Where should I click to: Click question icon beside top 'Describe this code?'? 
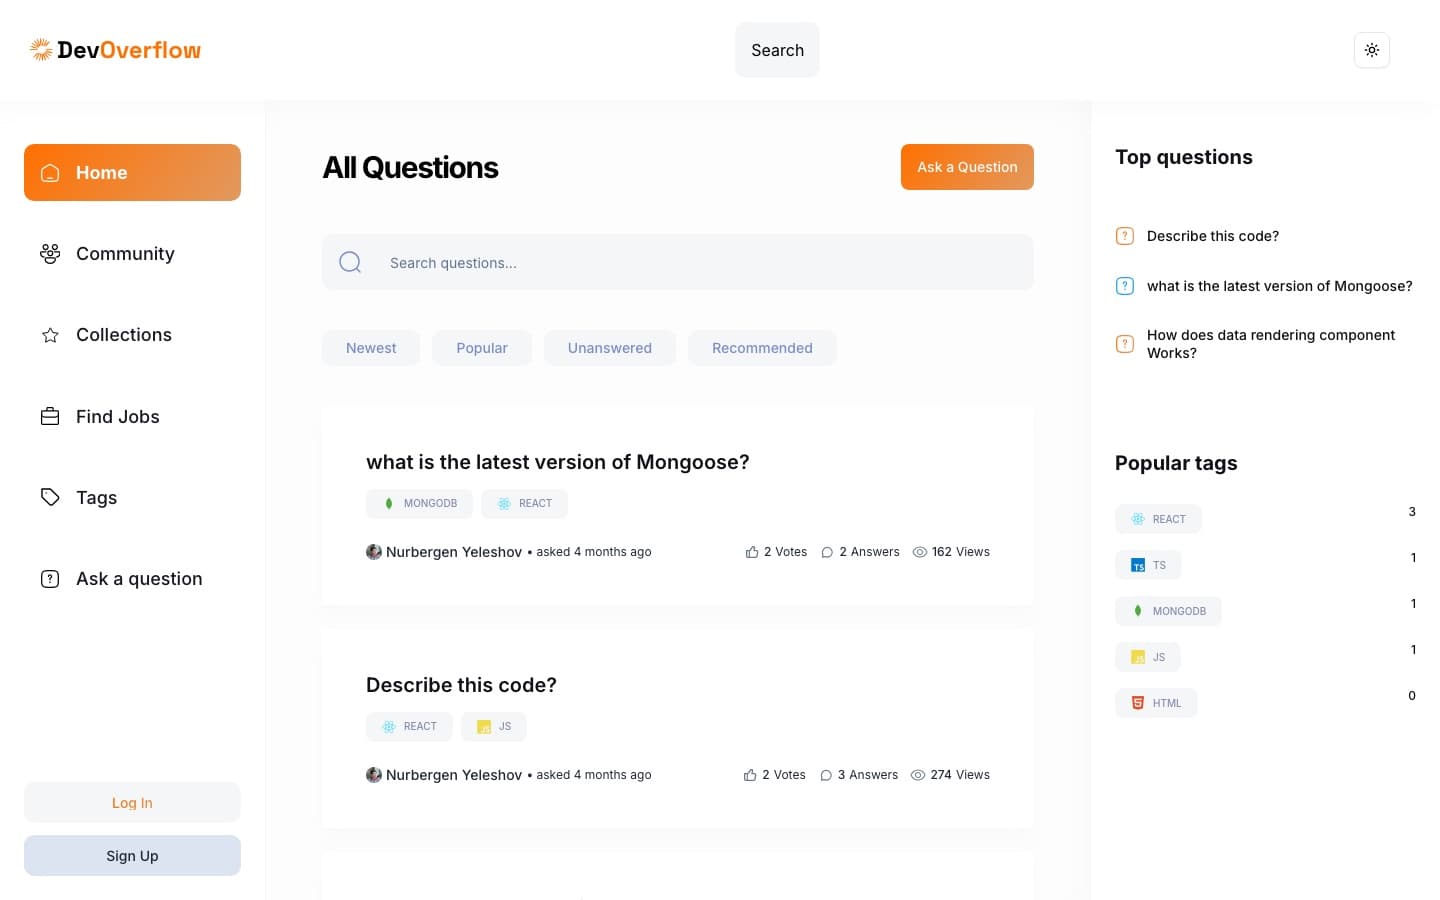[x=1125, y=236]
